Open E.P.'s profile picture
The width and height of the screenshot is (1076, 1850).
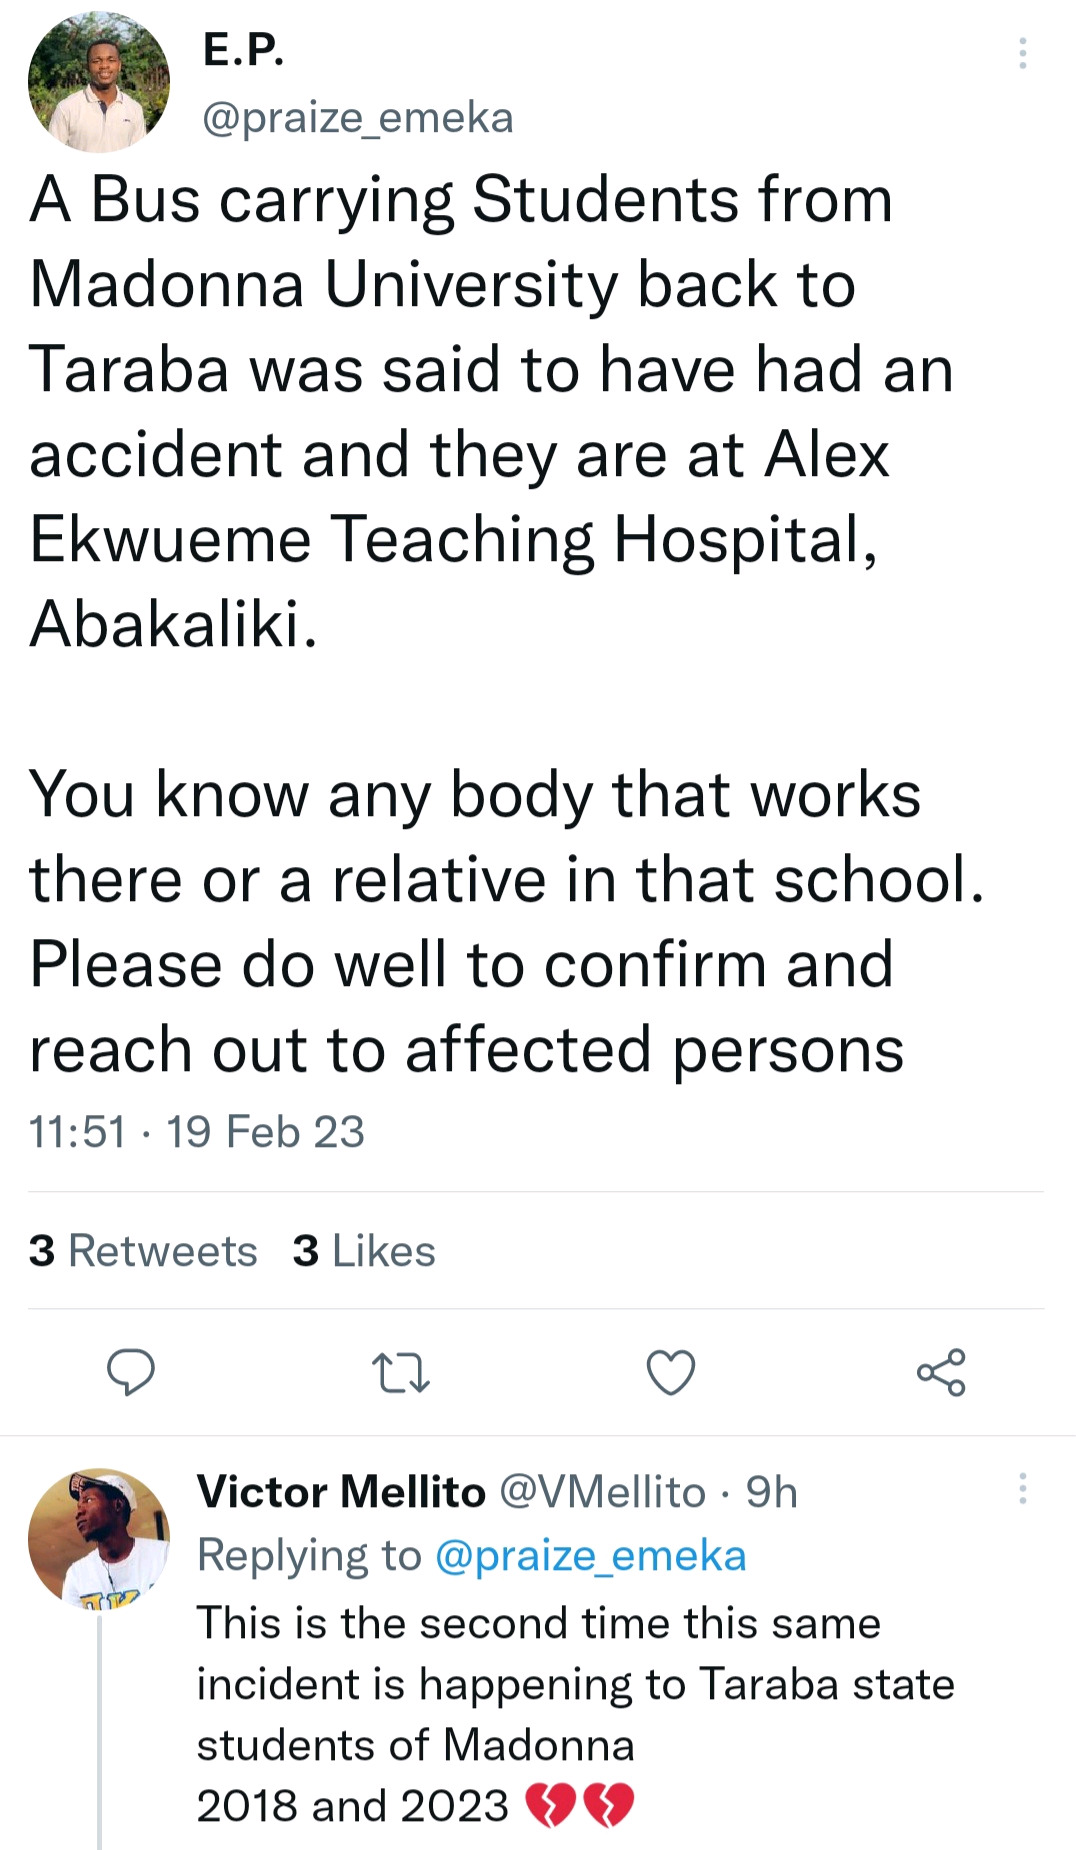(98, 83)
